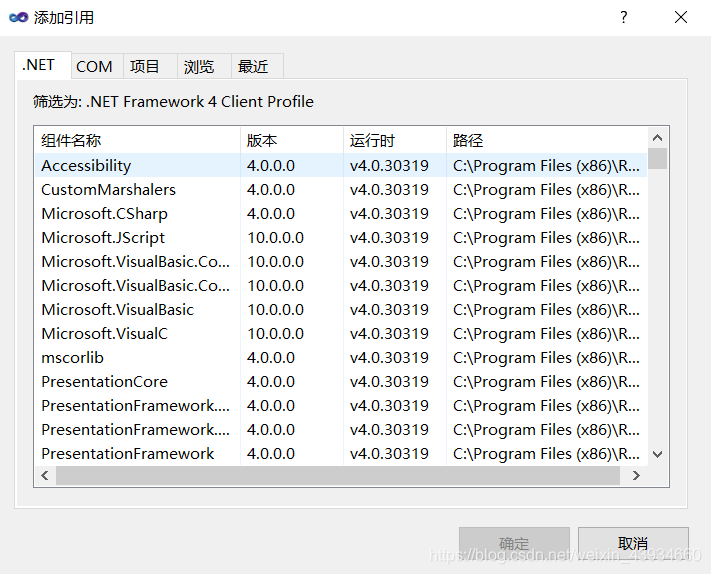This screenshot has width=711, height=574.
Task: Click the vertical scrollbar thumb
Action: tap(657, 159)
